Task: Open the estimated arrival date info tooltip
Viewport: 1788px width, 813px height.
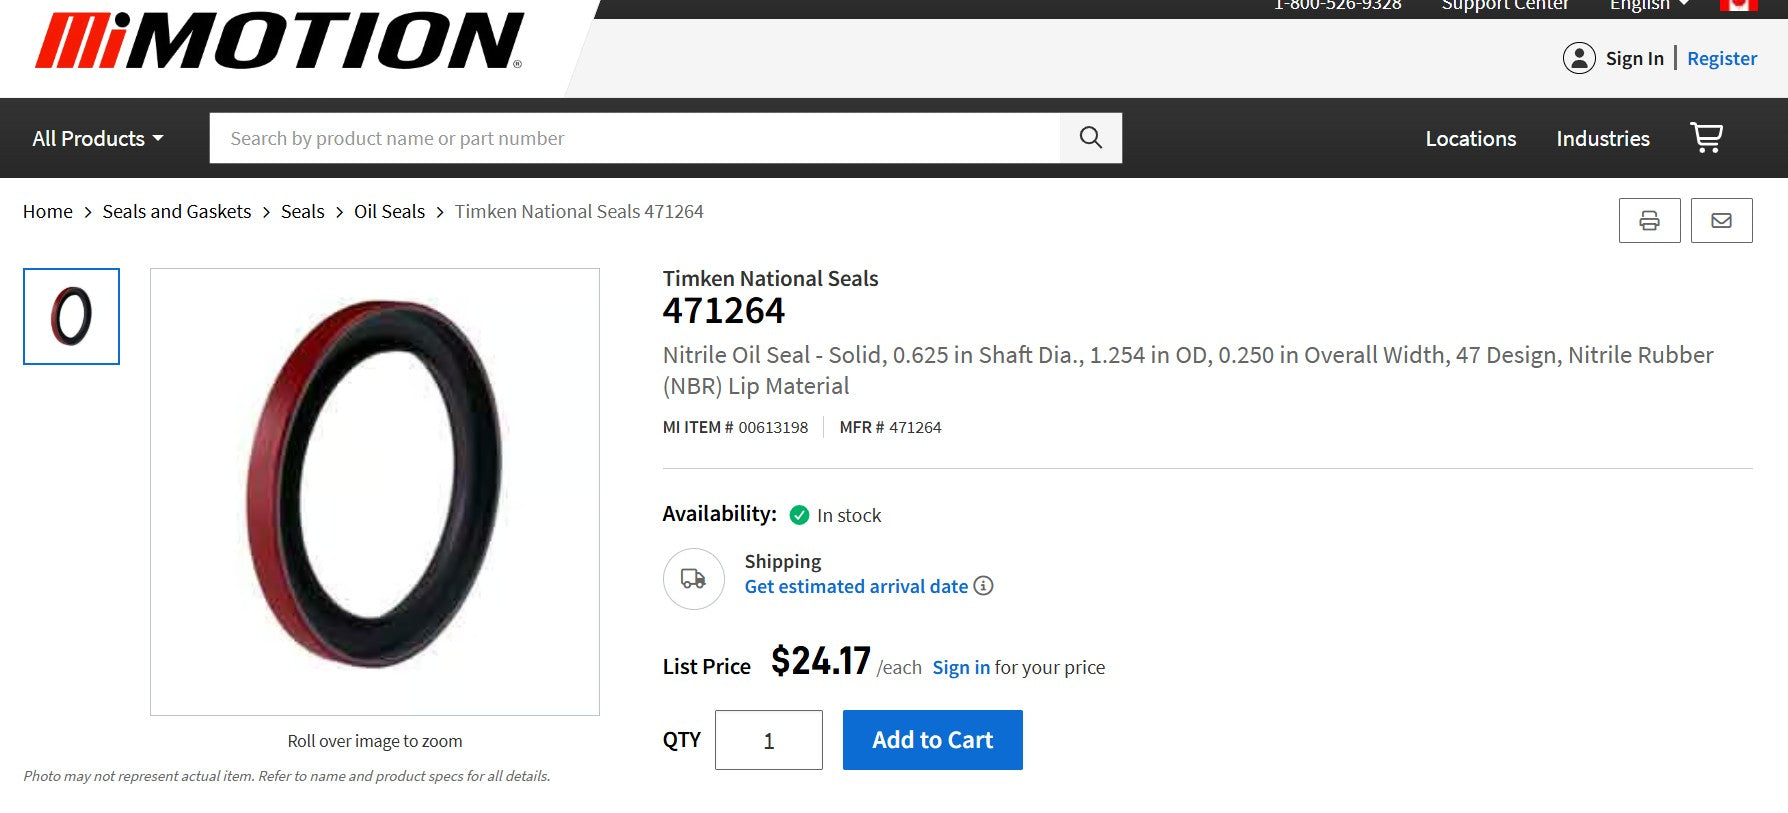Action: coord(983,586)
